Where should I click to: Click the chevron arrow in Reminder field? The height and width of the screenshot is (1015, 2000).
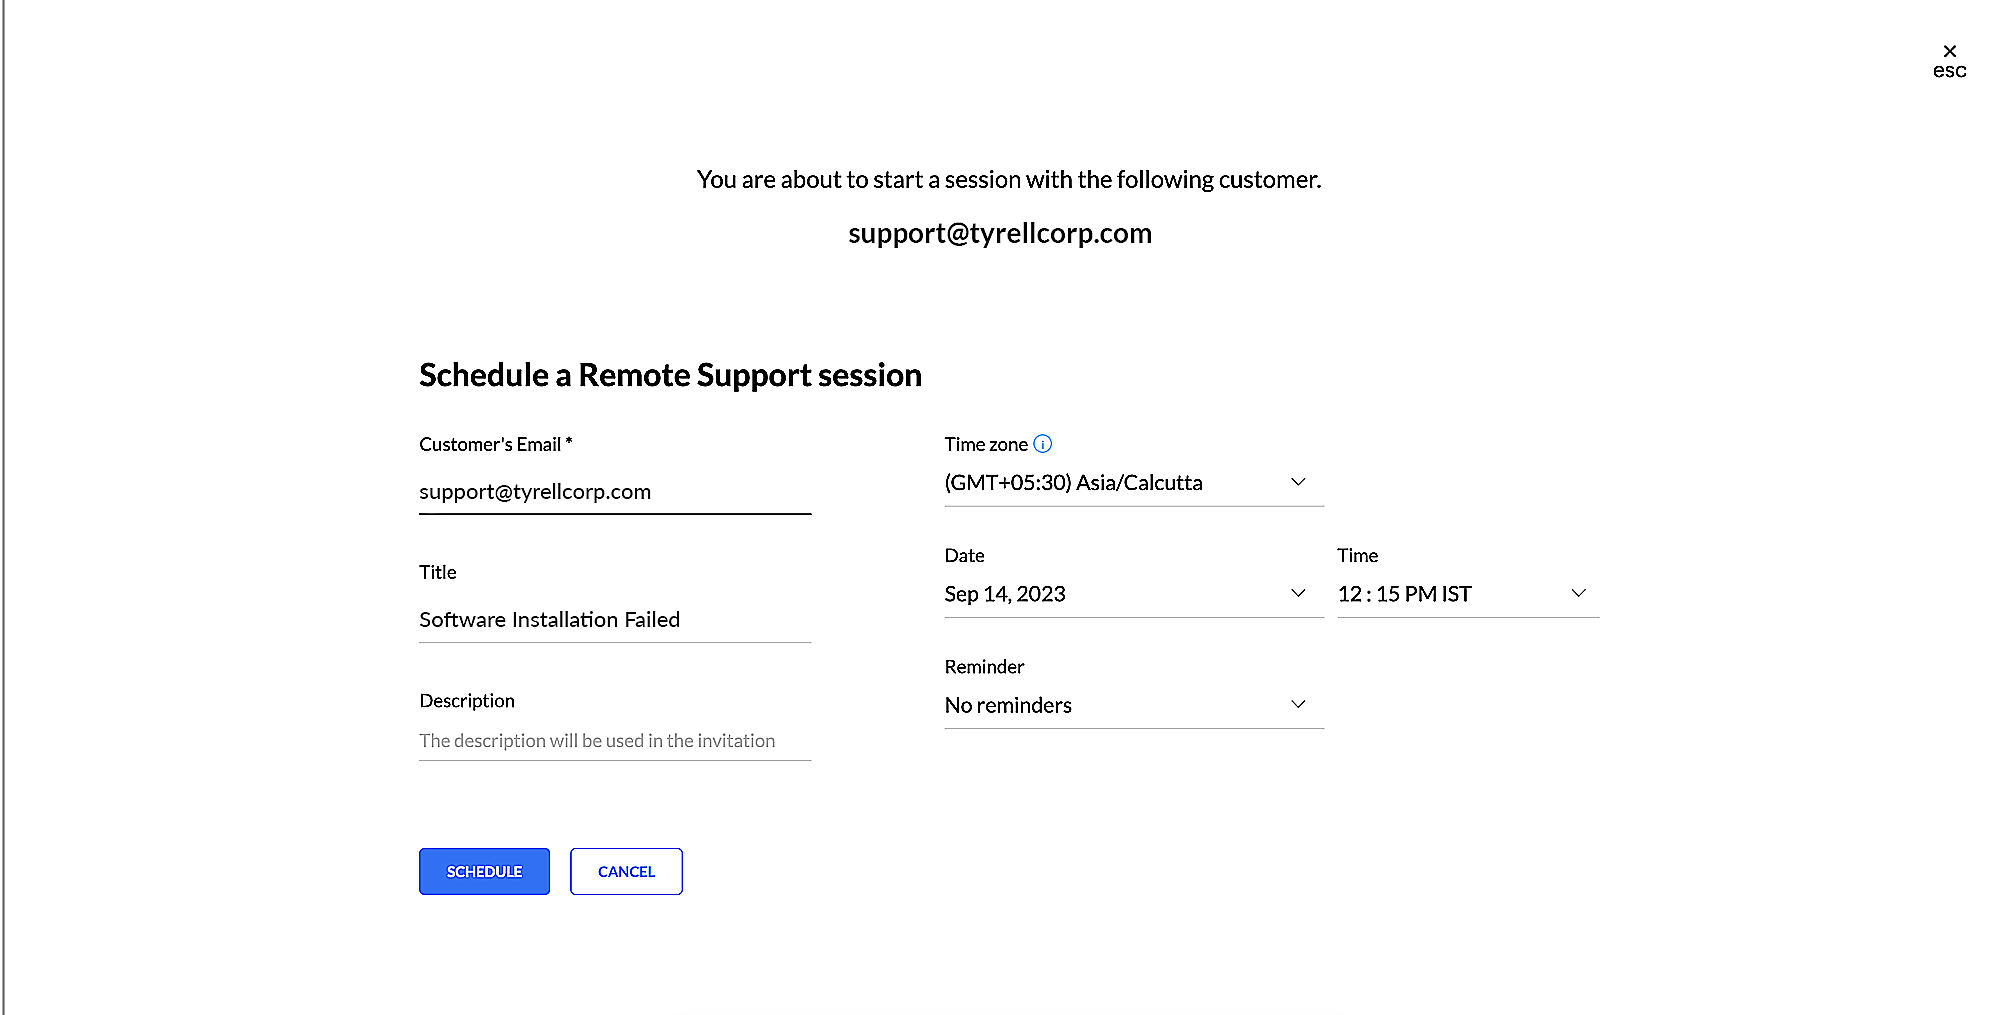coord(1298,704)
